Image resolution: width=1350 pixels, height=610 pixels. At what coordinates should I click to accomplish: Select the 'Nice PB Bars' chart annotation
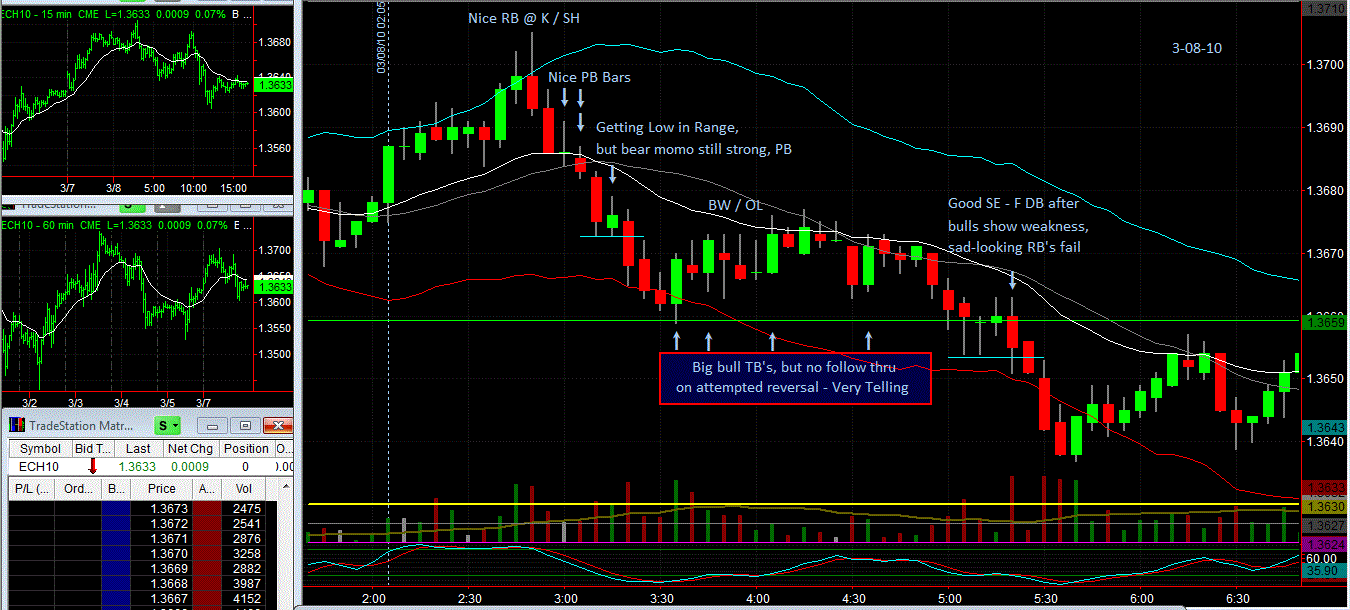click(590, 77)
